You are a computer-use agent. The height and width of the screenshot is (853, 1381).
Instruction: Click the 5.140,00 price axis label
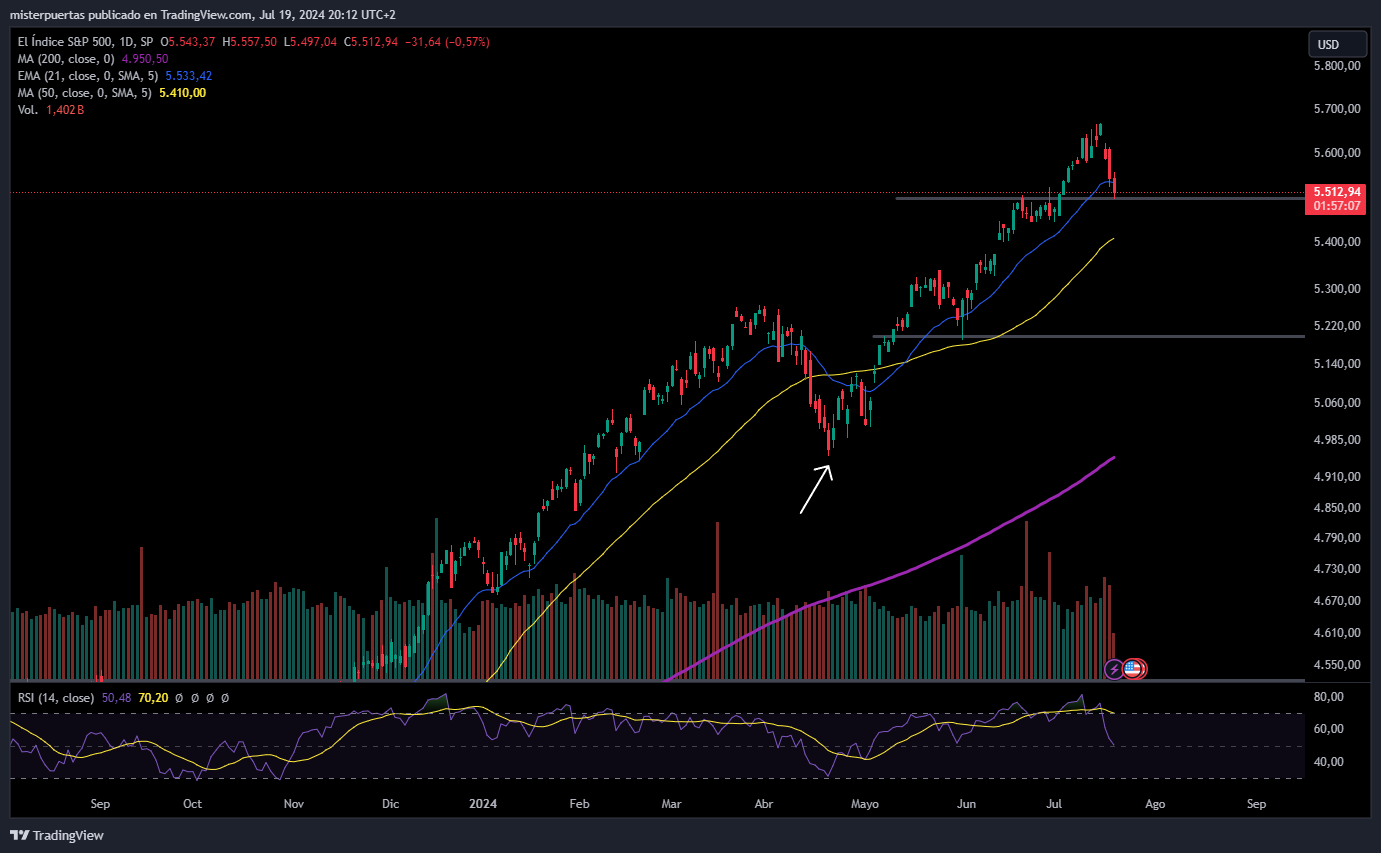(x=1337, y=364)
